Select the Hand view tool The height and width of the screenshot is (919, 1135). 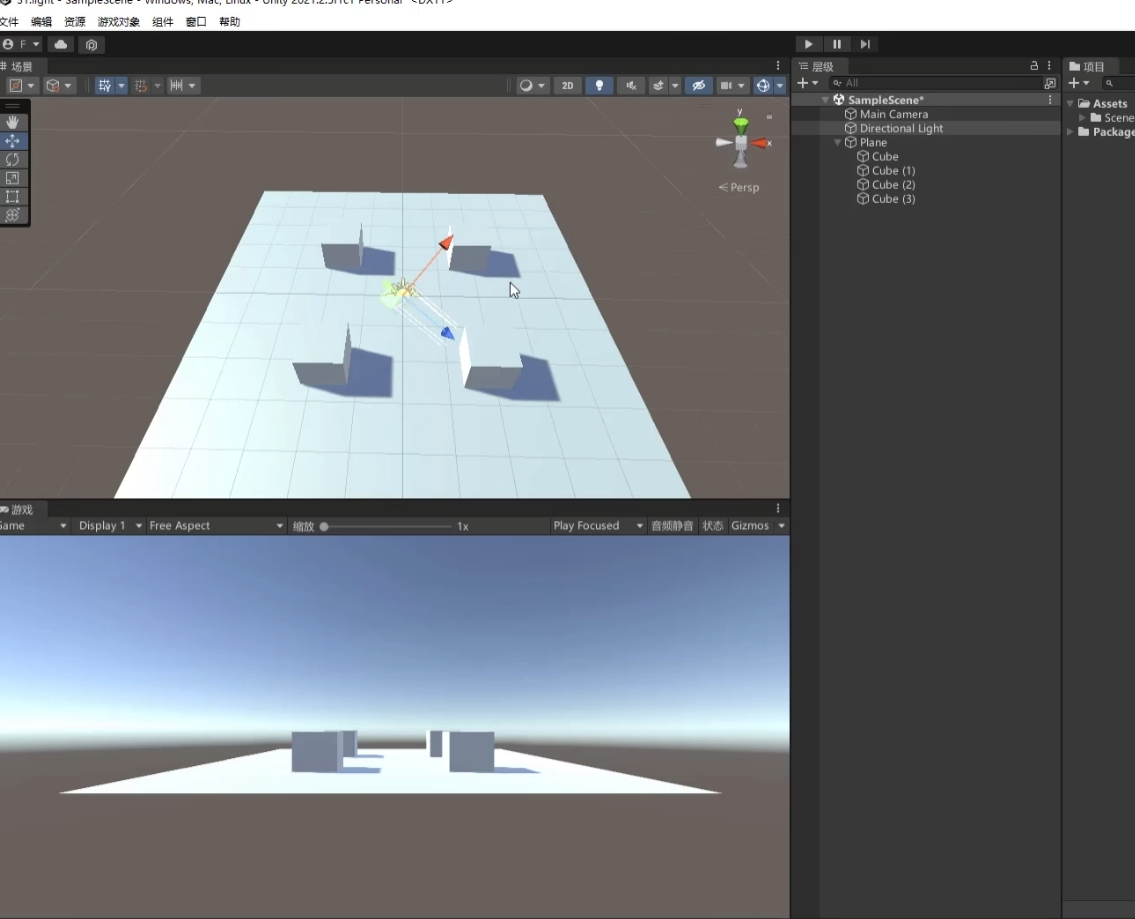click(13, 122)
